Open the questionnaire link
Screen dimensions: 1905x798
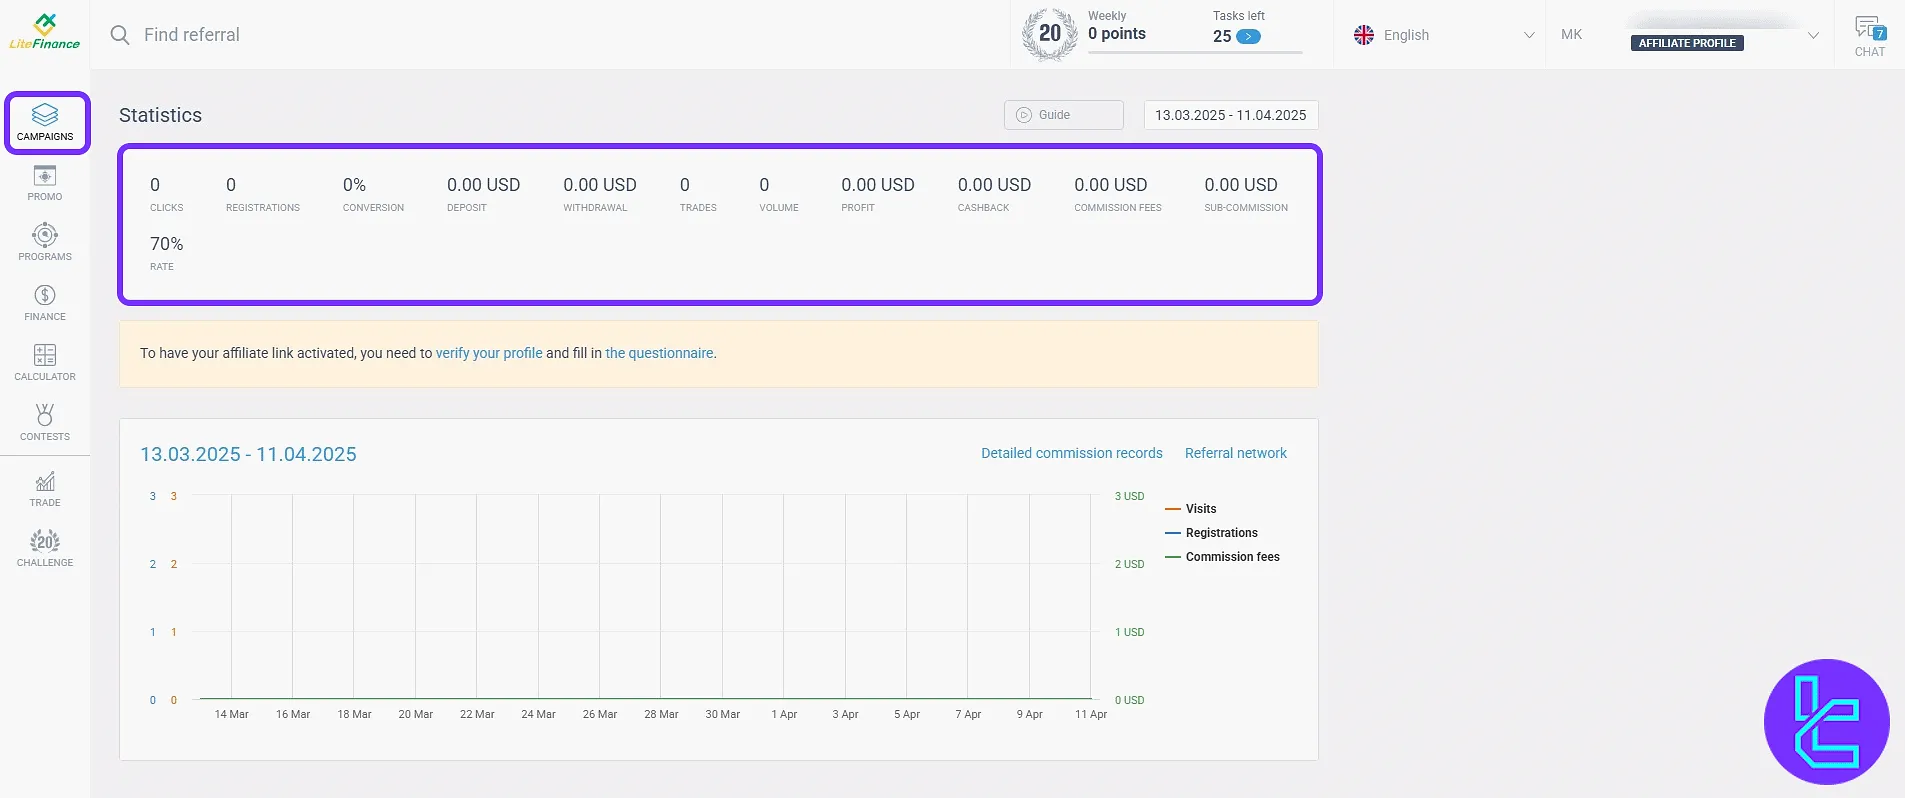pyautogui.click(x=660, y=353)
